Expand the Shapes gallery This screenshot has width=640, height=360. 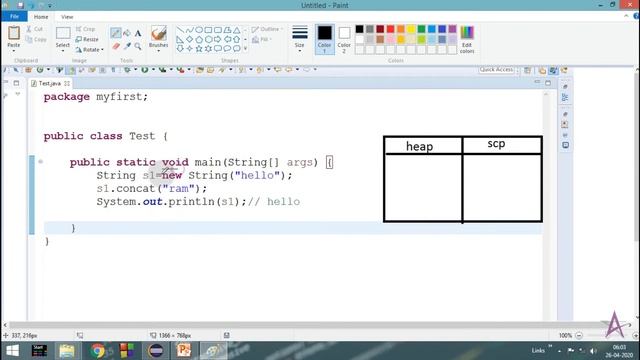coord(245,49)
